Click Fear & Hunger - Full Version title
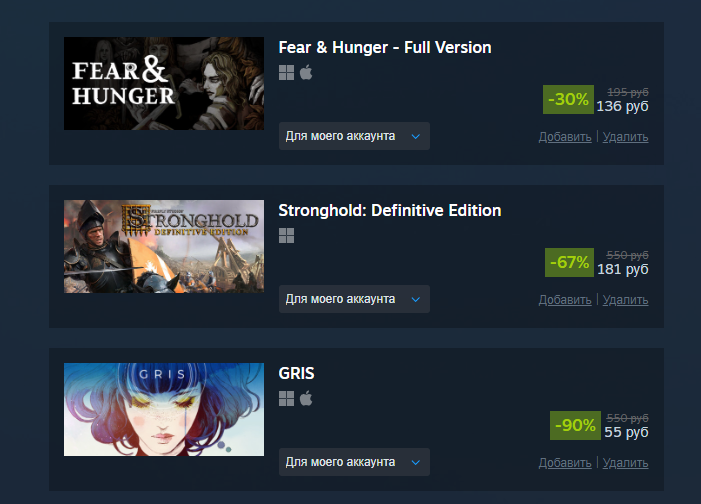The width and height of the screenshot is (701, 504). click(x=385, y=47)
